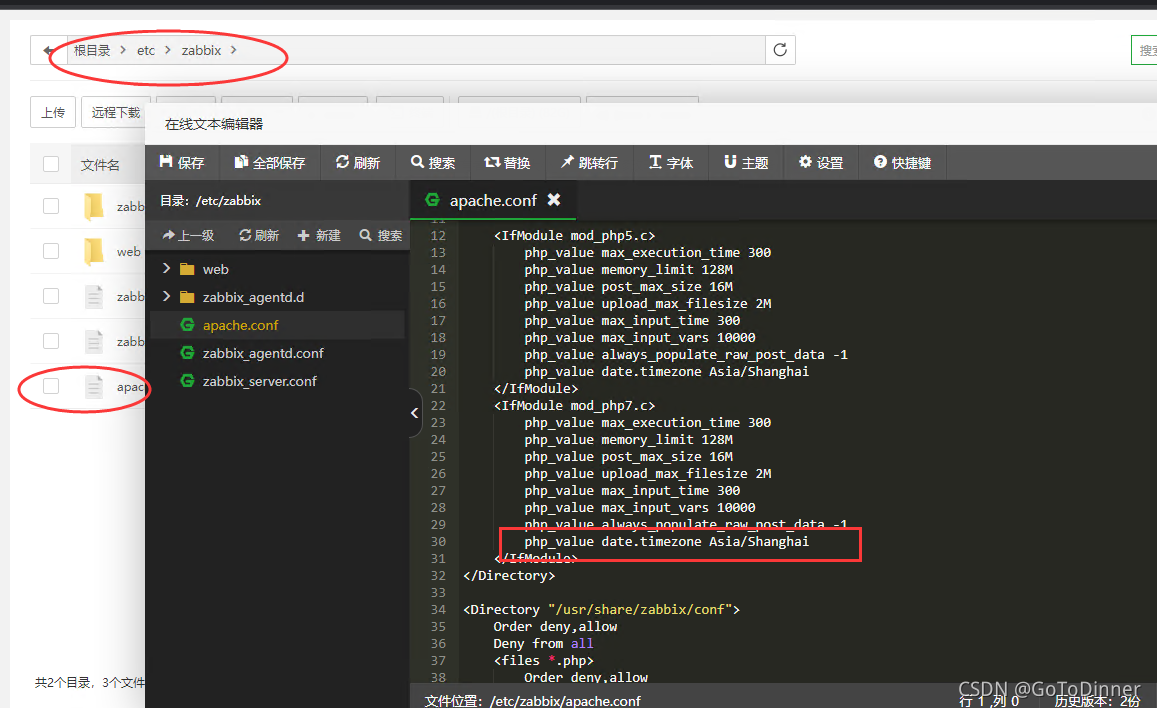The image size is (1157, 708).
Task: Refresh the file list with reload icon
Action: point(780,49)
